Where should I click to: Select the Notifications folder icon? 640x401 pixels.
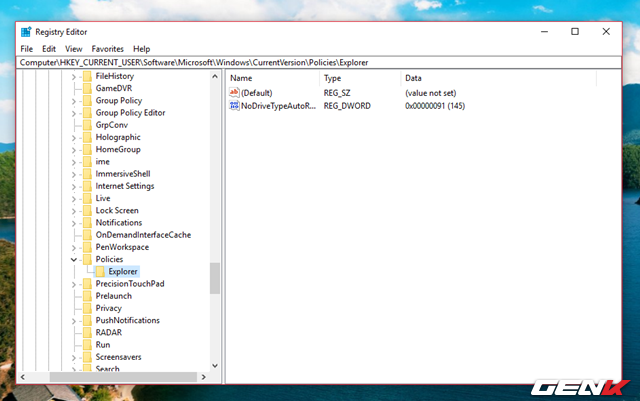pyautogui.click(x=87, y=223)
